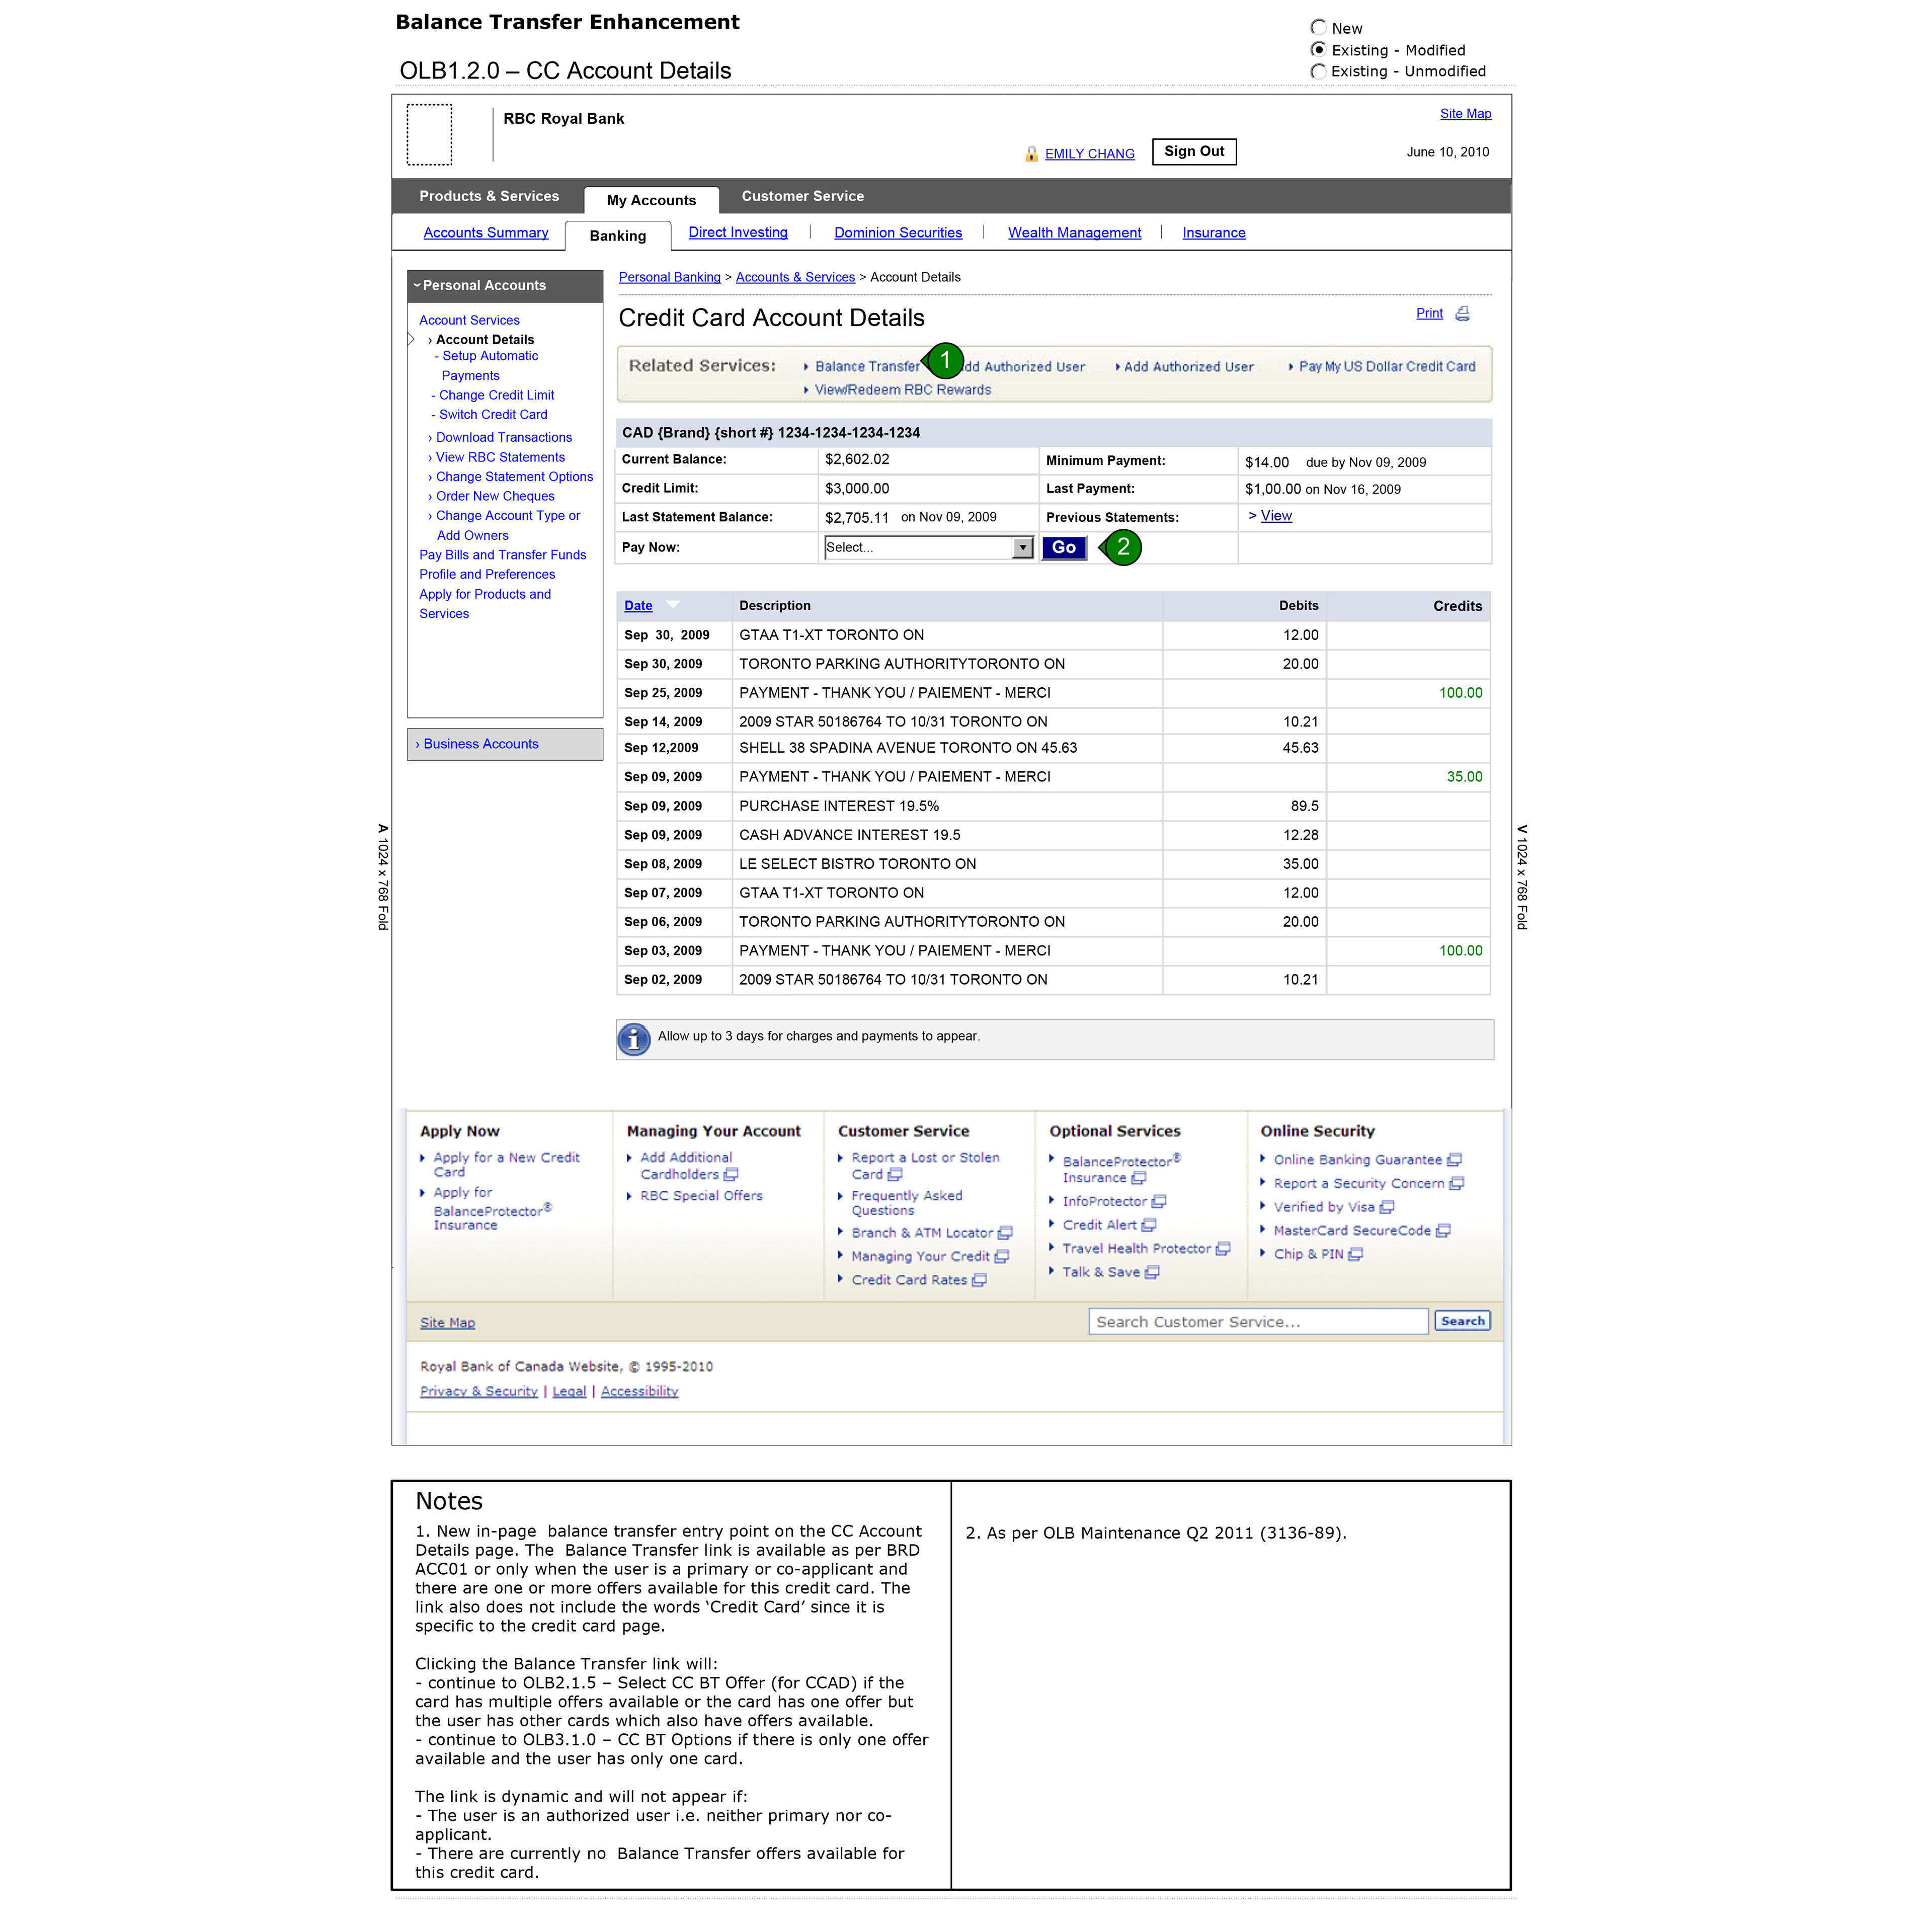1932x1932 pixels.
Task: Select the Existing - Modified radio button
Action: click(1319, 50)
